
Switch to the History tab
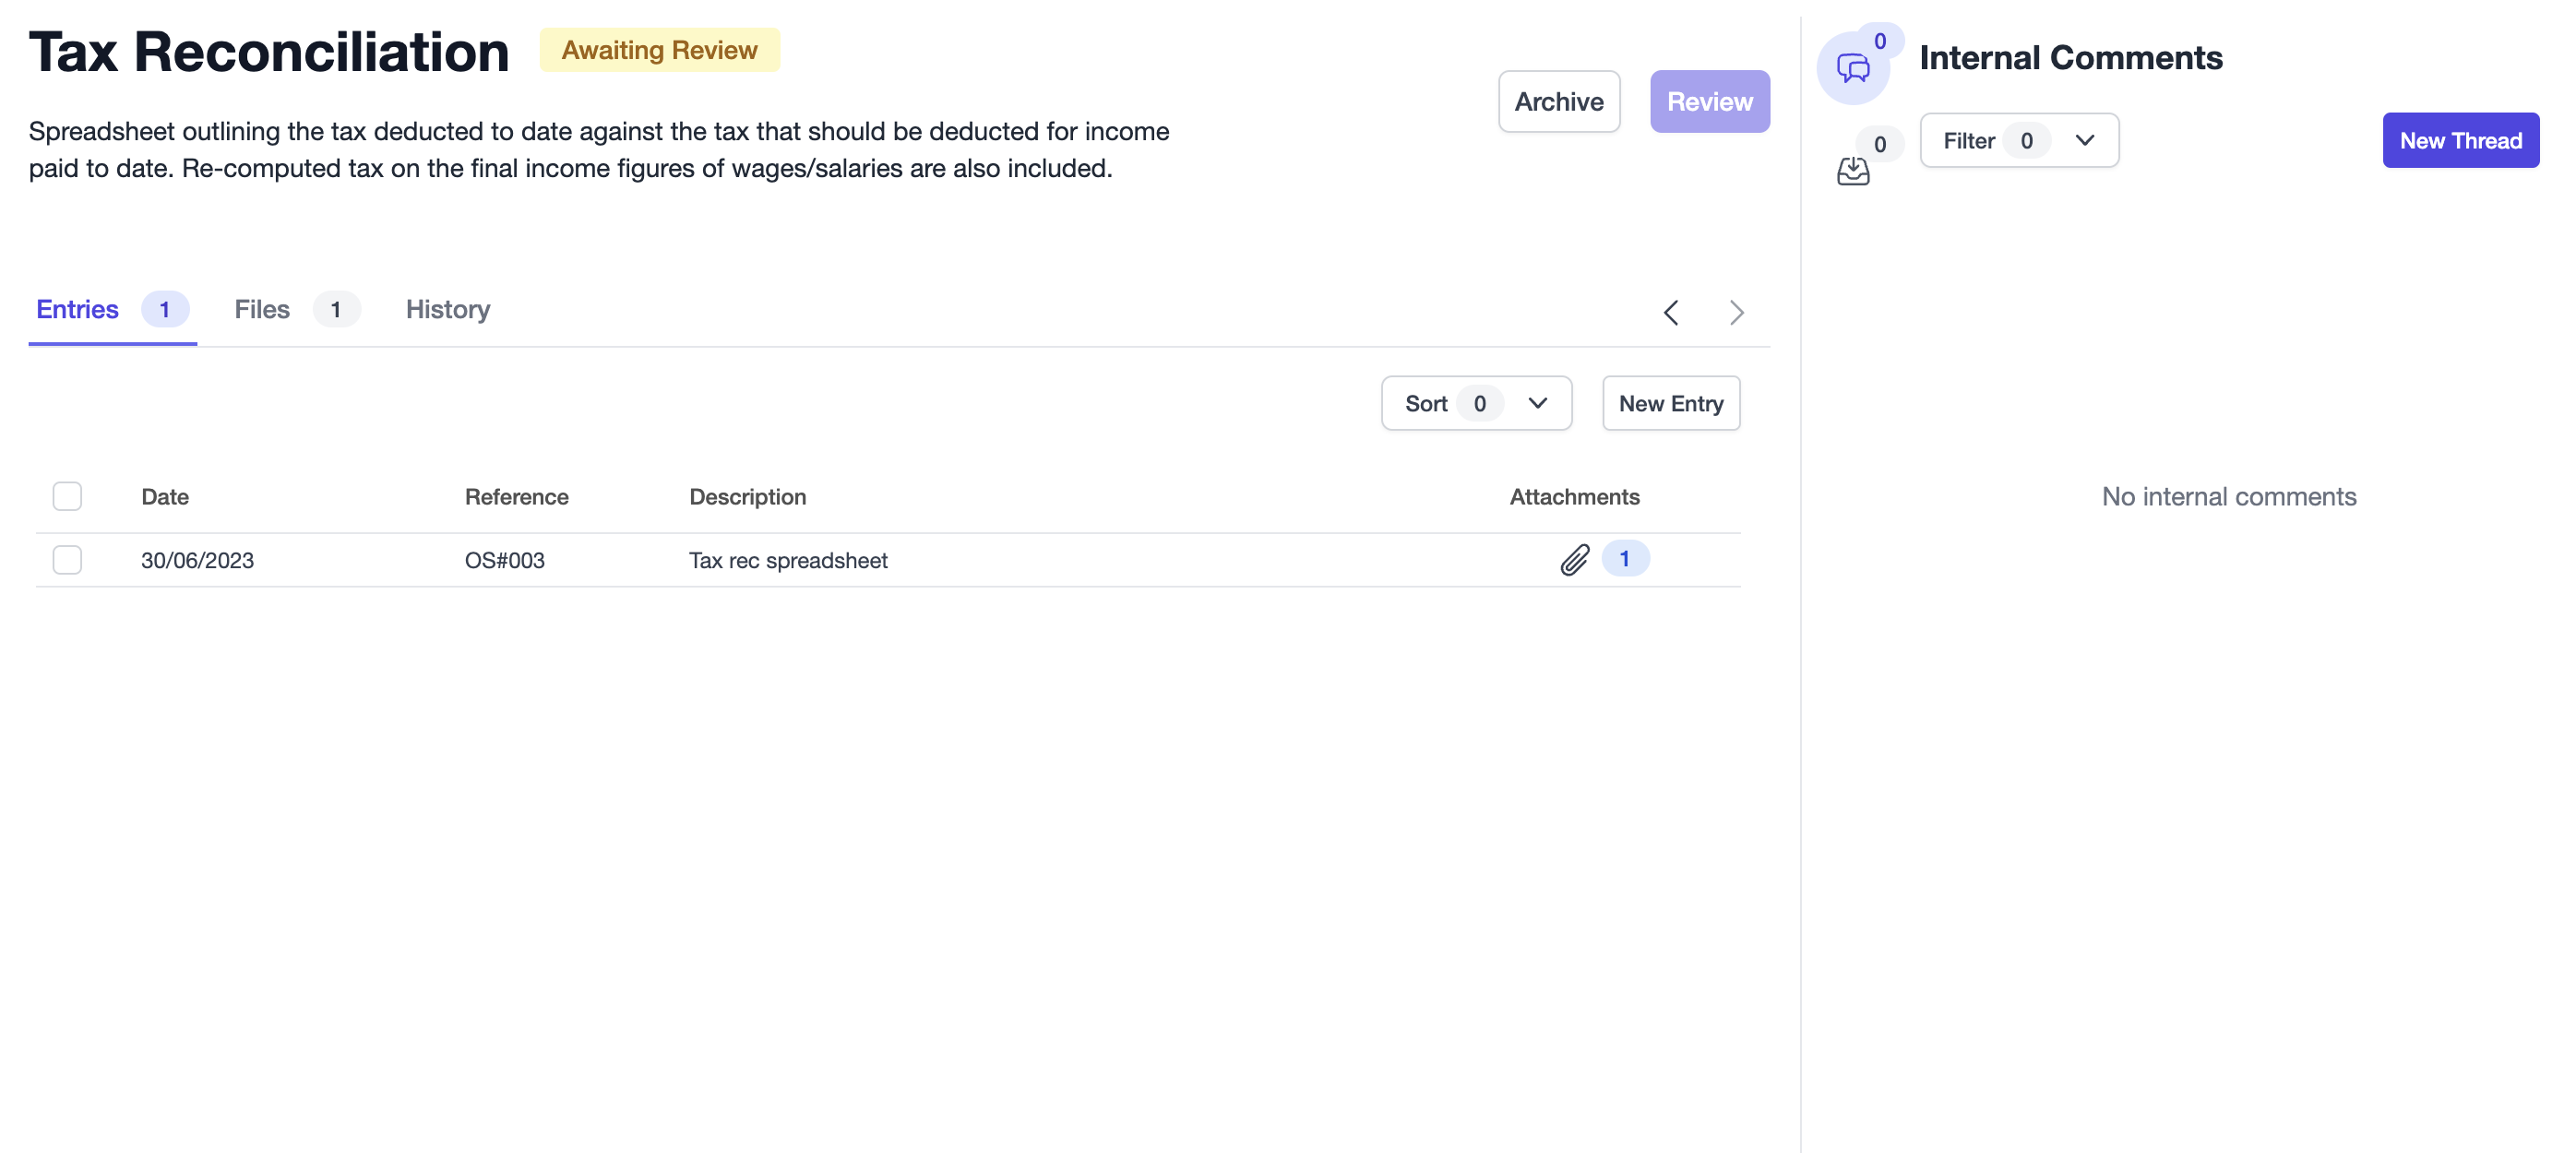448,309
